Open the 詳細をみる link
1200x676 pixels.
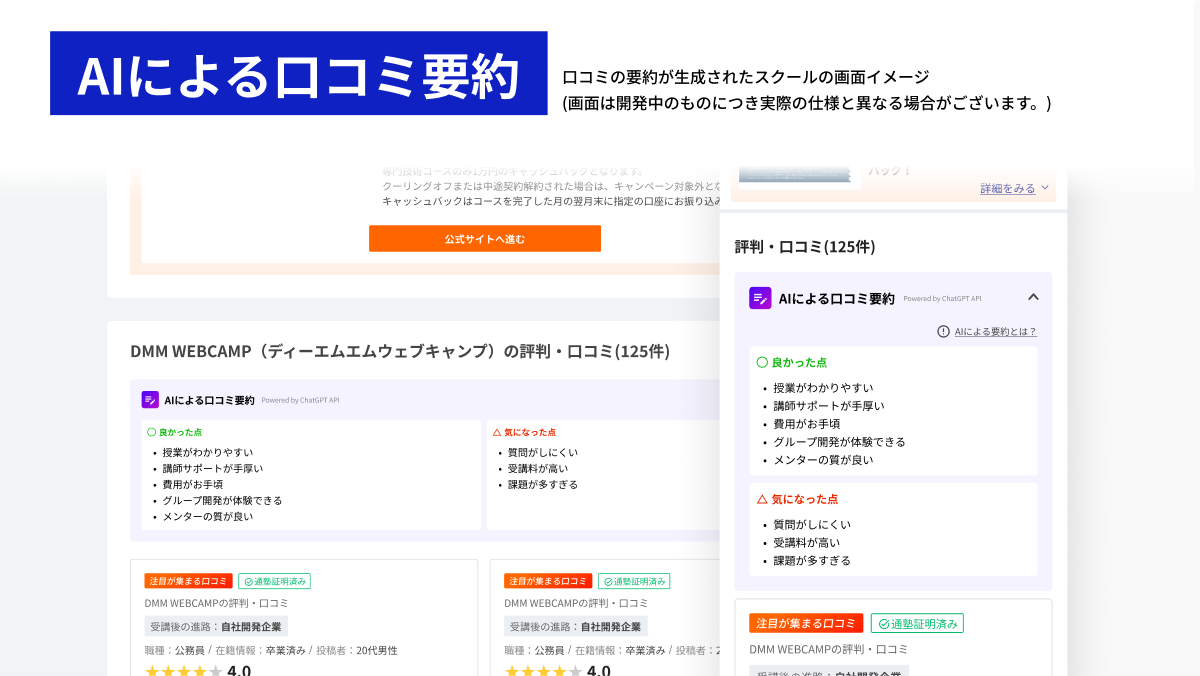click(x=1008, y=188)
